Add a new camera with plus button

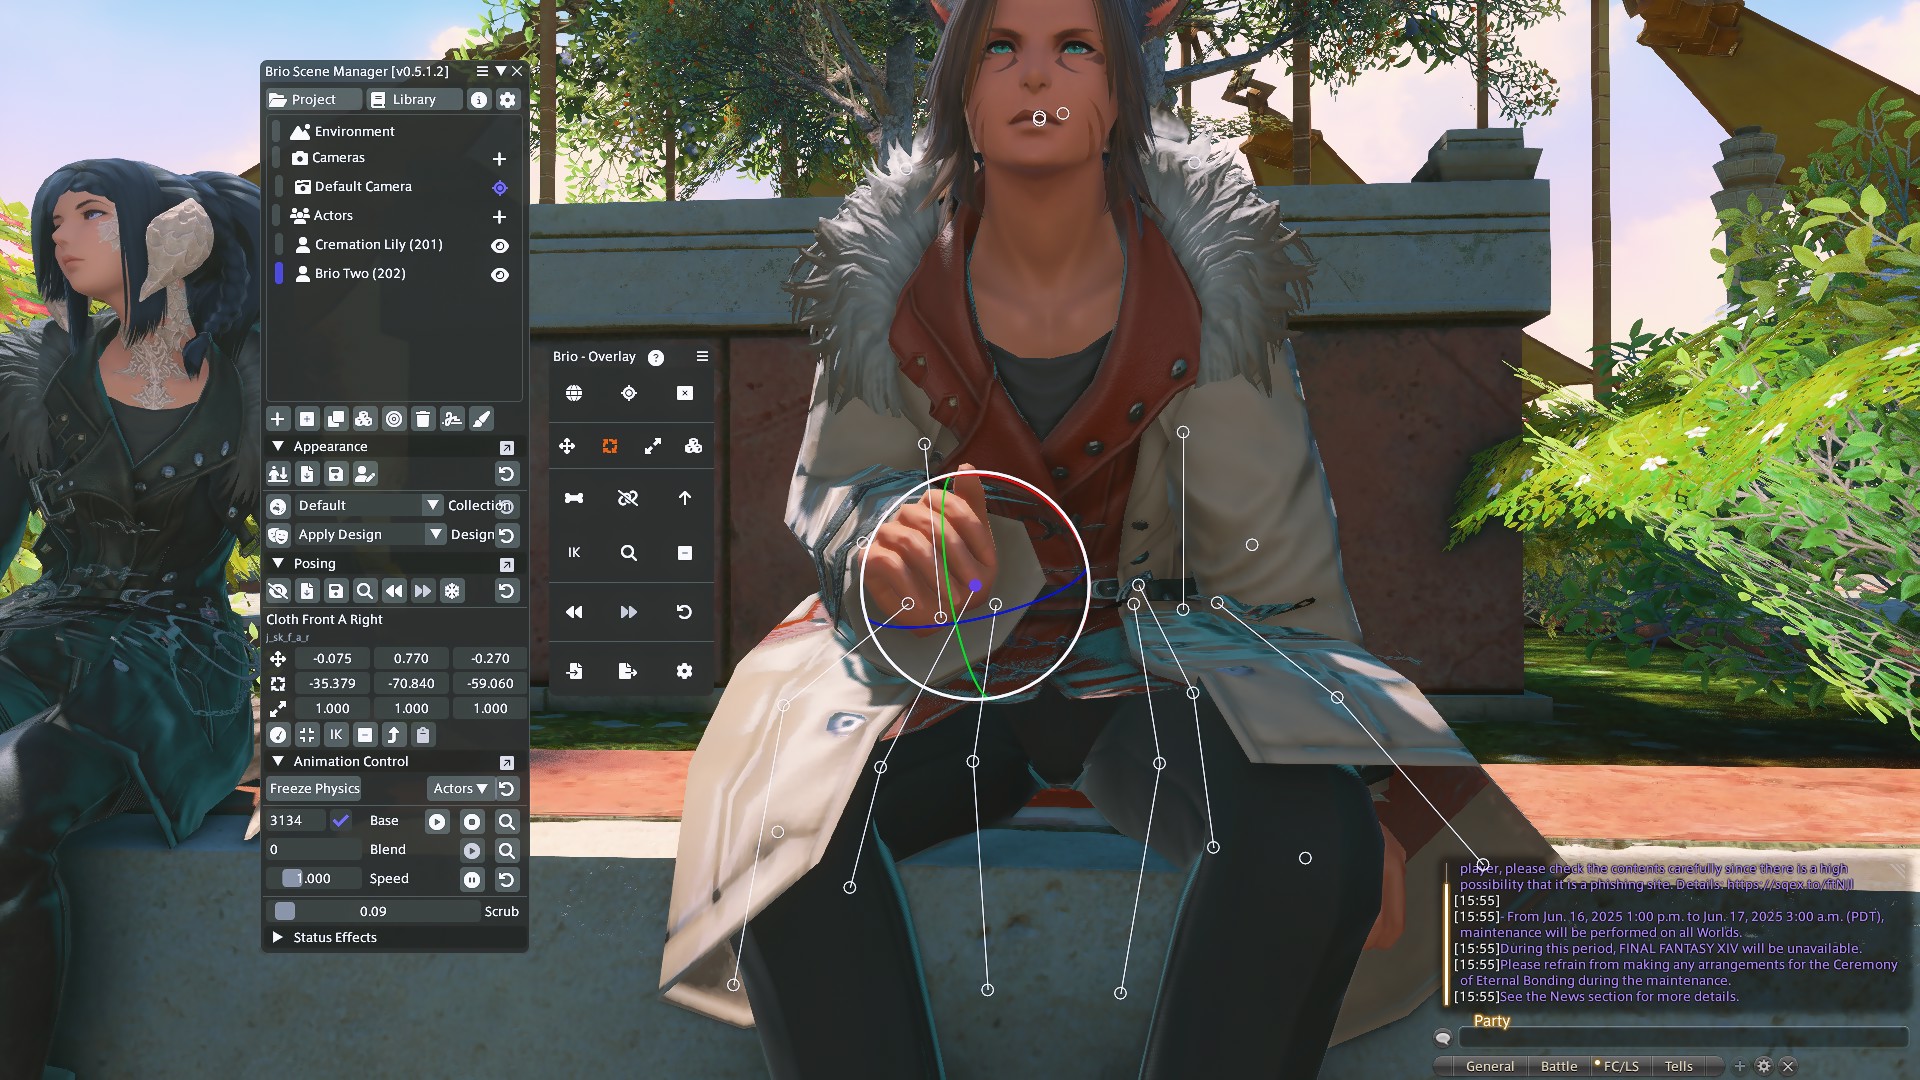click(x=499, y=159)
